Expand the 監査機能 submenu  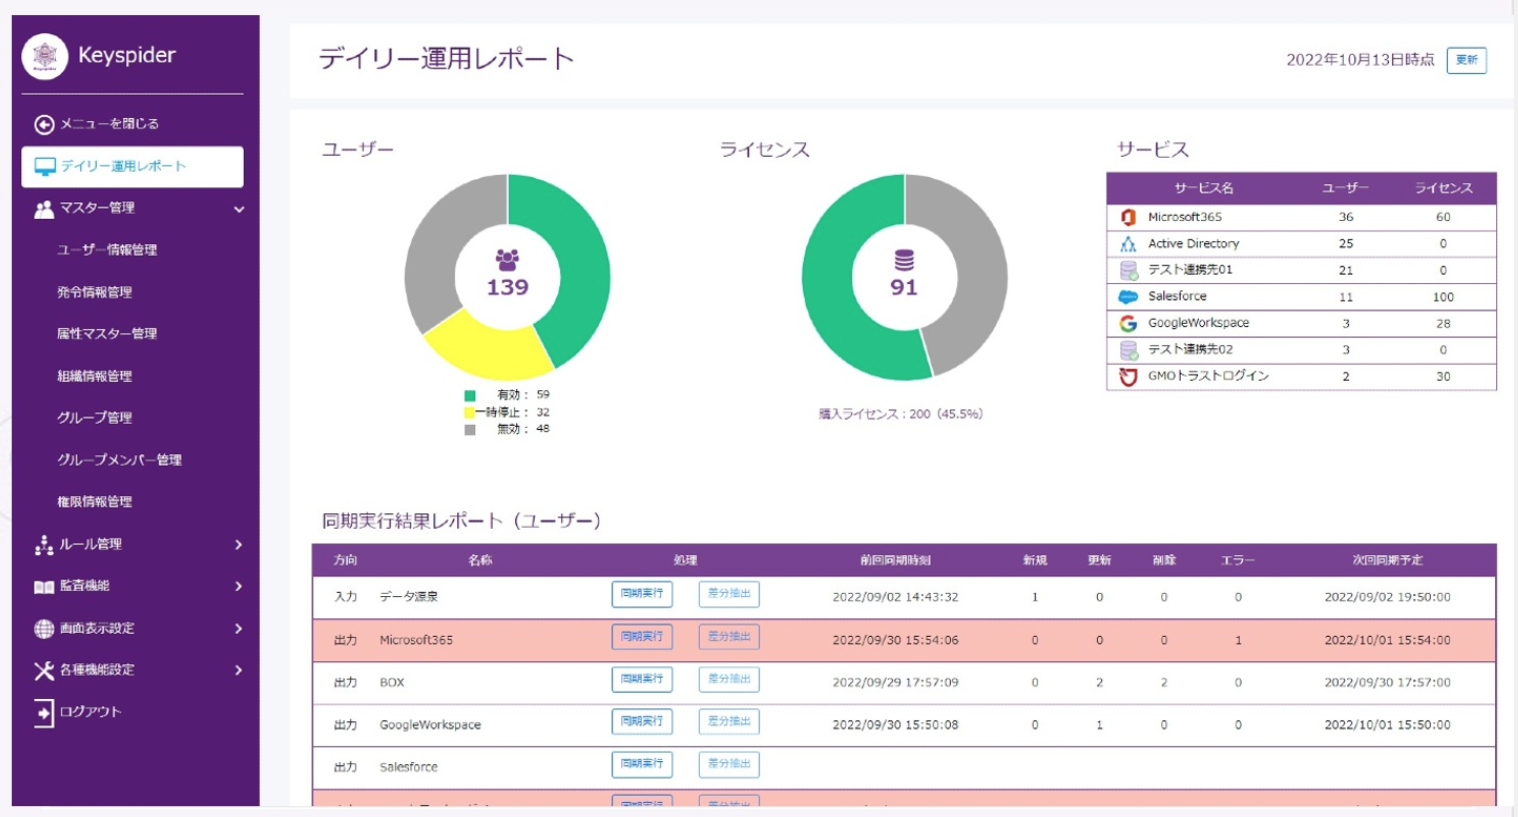[238, 586]
